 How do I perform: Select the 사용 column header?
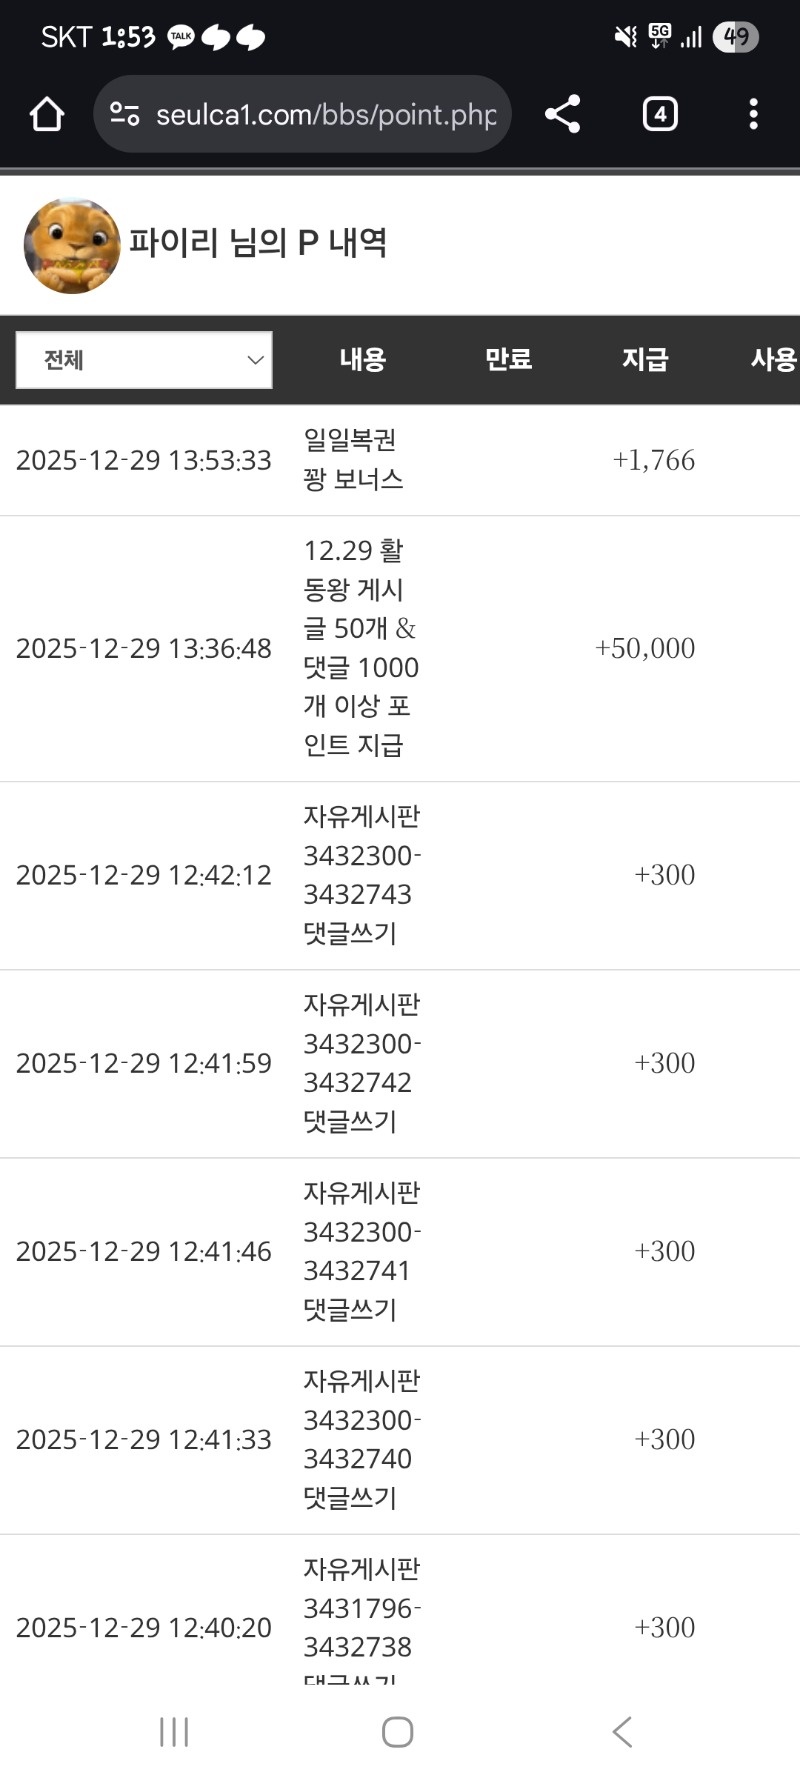coord(773,360)
